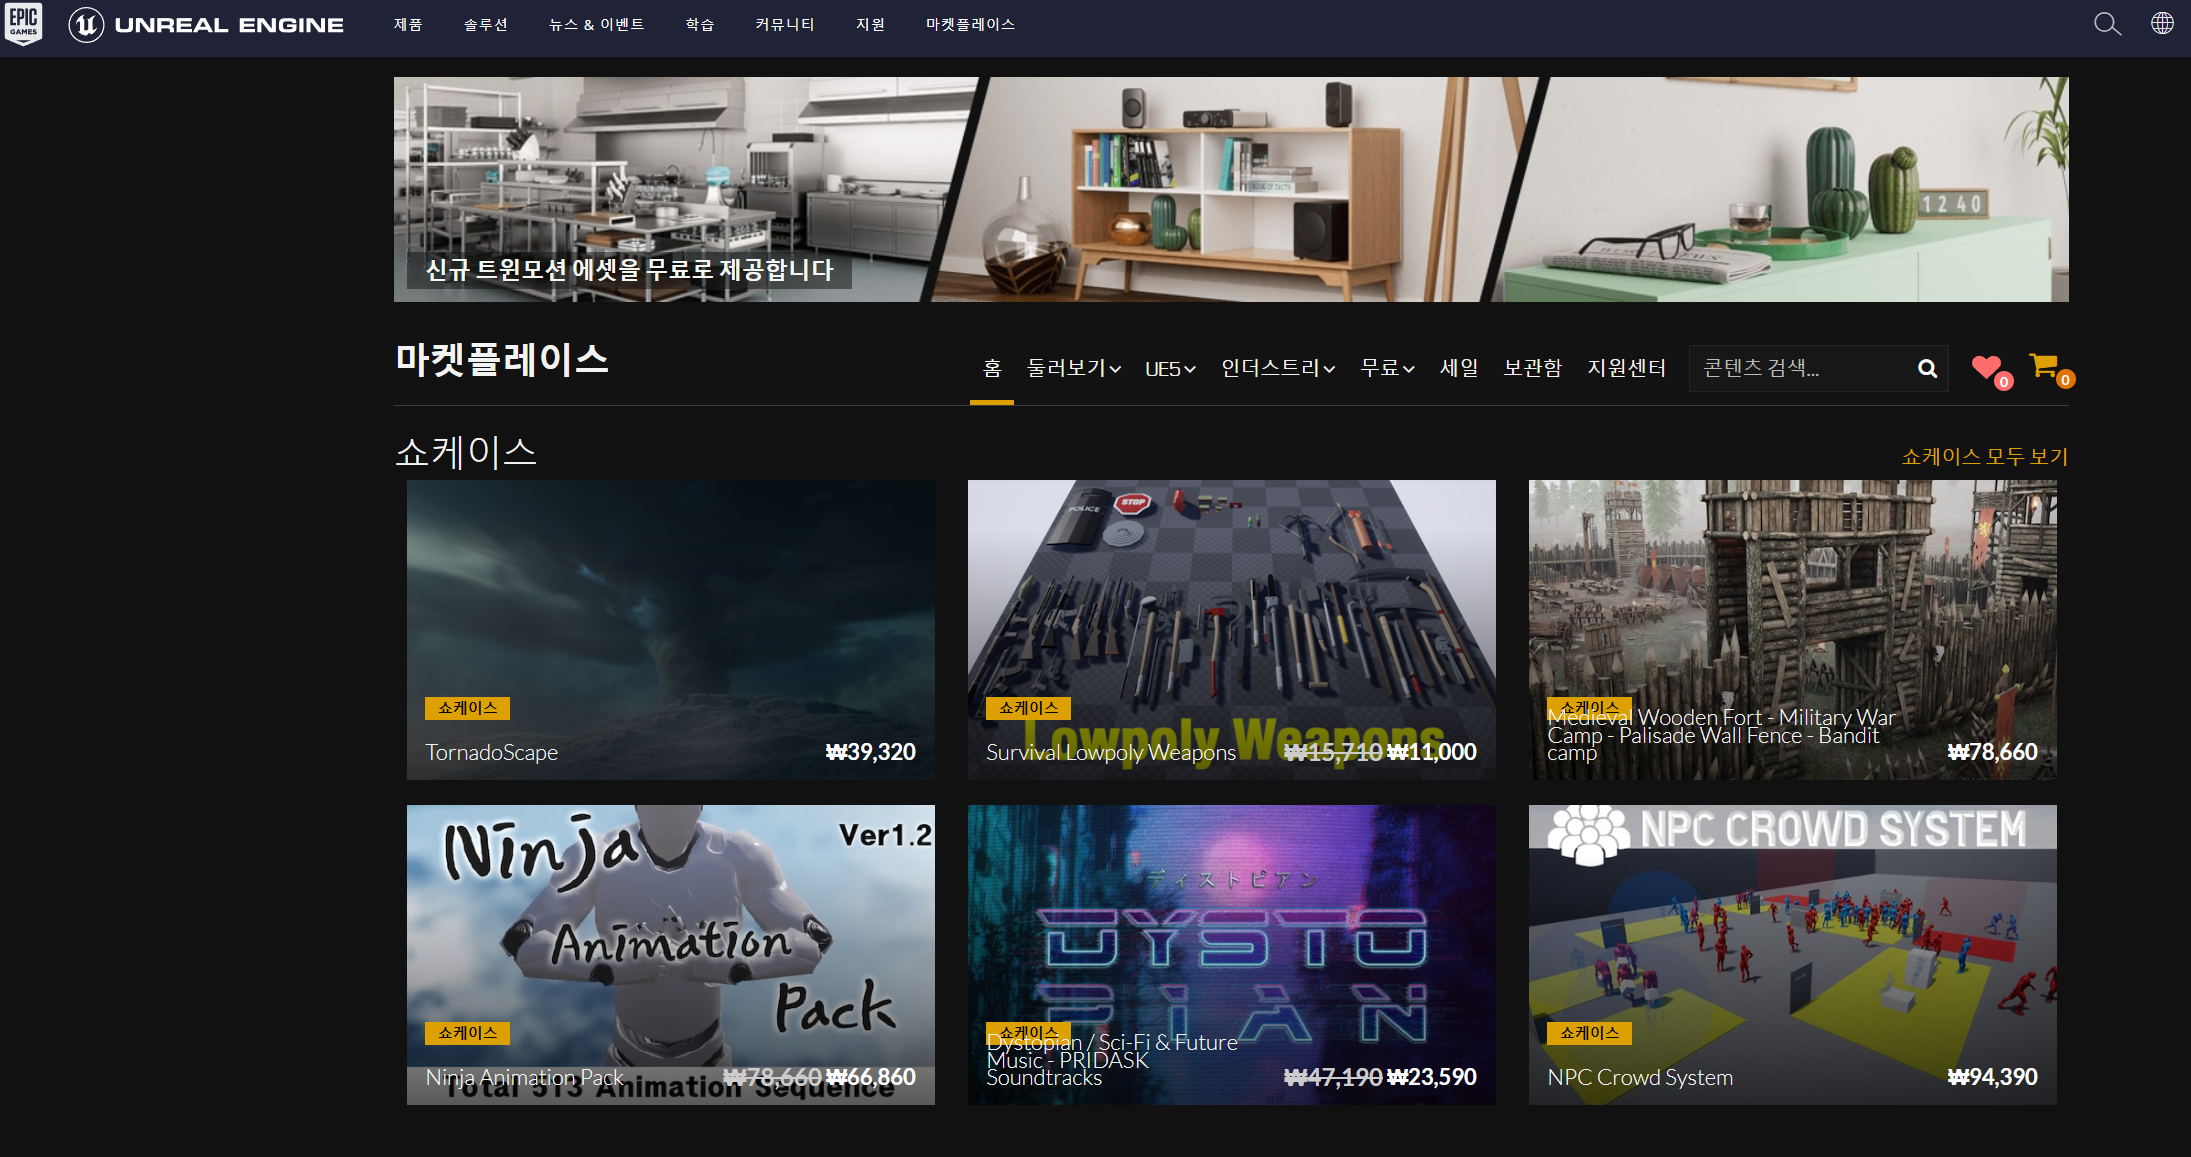
Task: Open the 지원 top menu
Action: coord(871,24)
